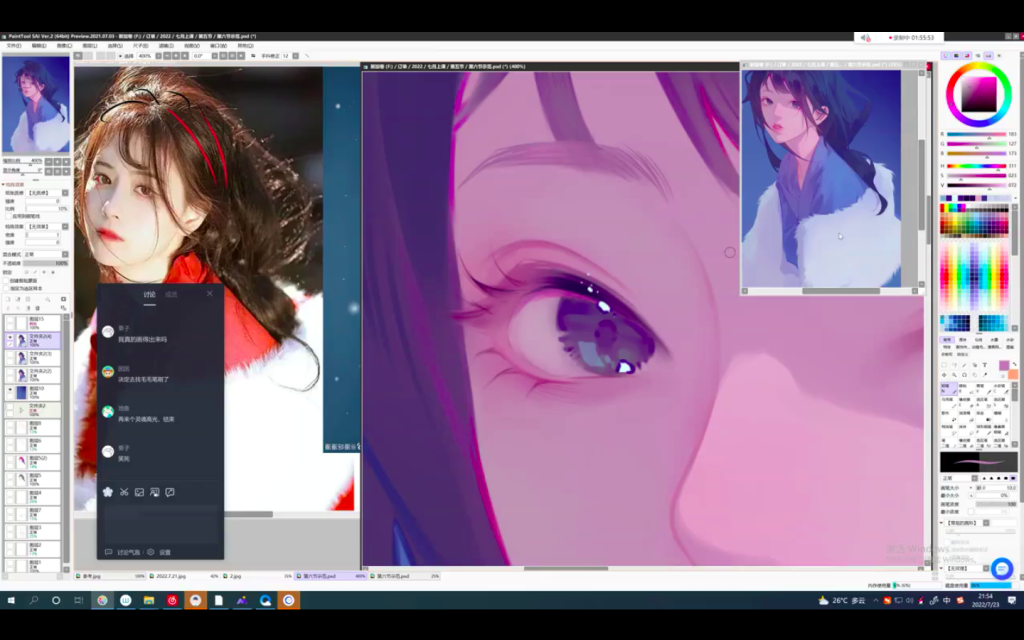Select the eyedropper tool

click(985, 375)
